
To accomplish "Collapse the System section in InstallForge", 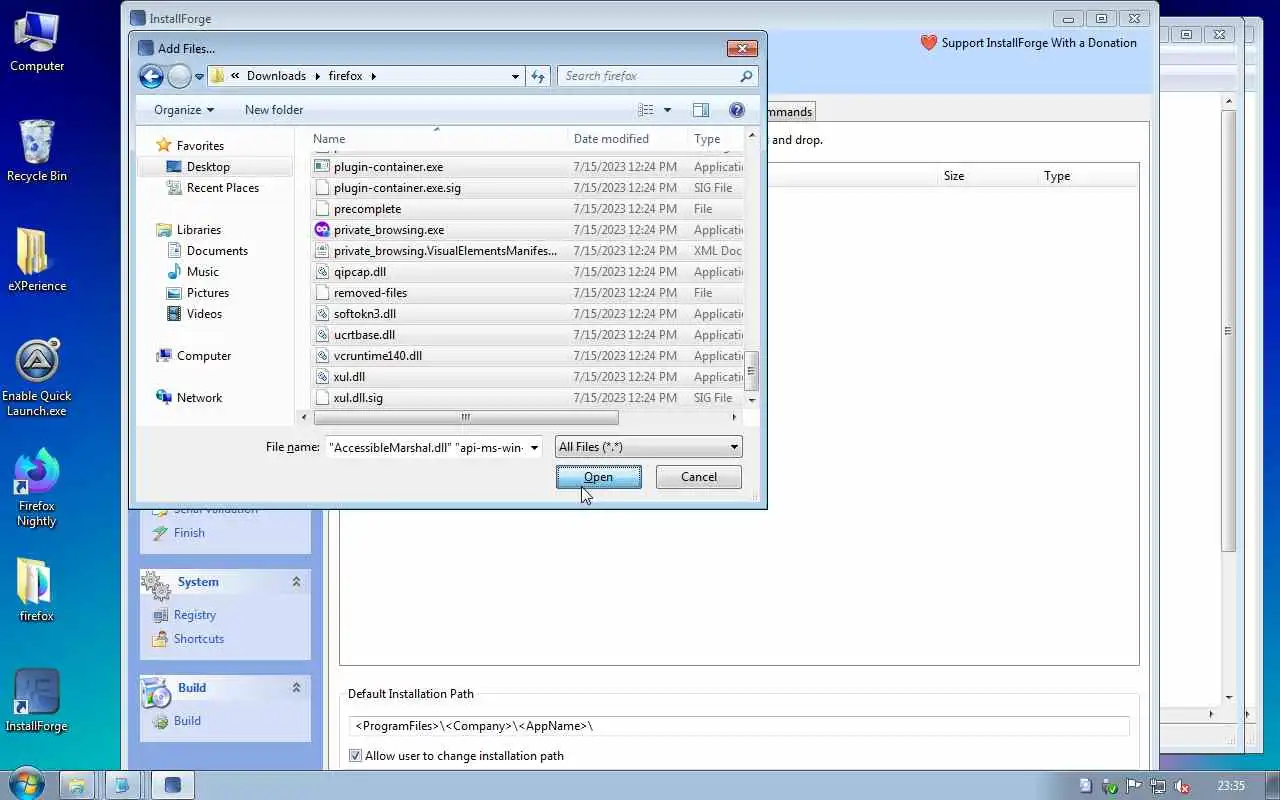I will click(x=296, y=582).
